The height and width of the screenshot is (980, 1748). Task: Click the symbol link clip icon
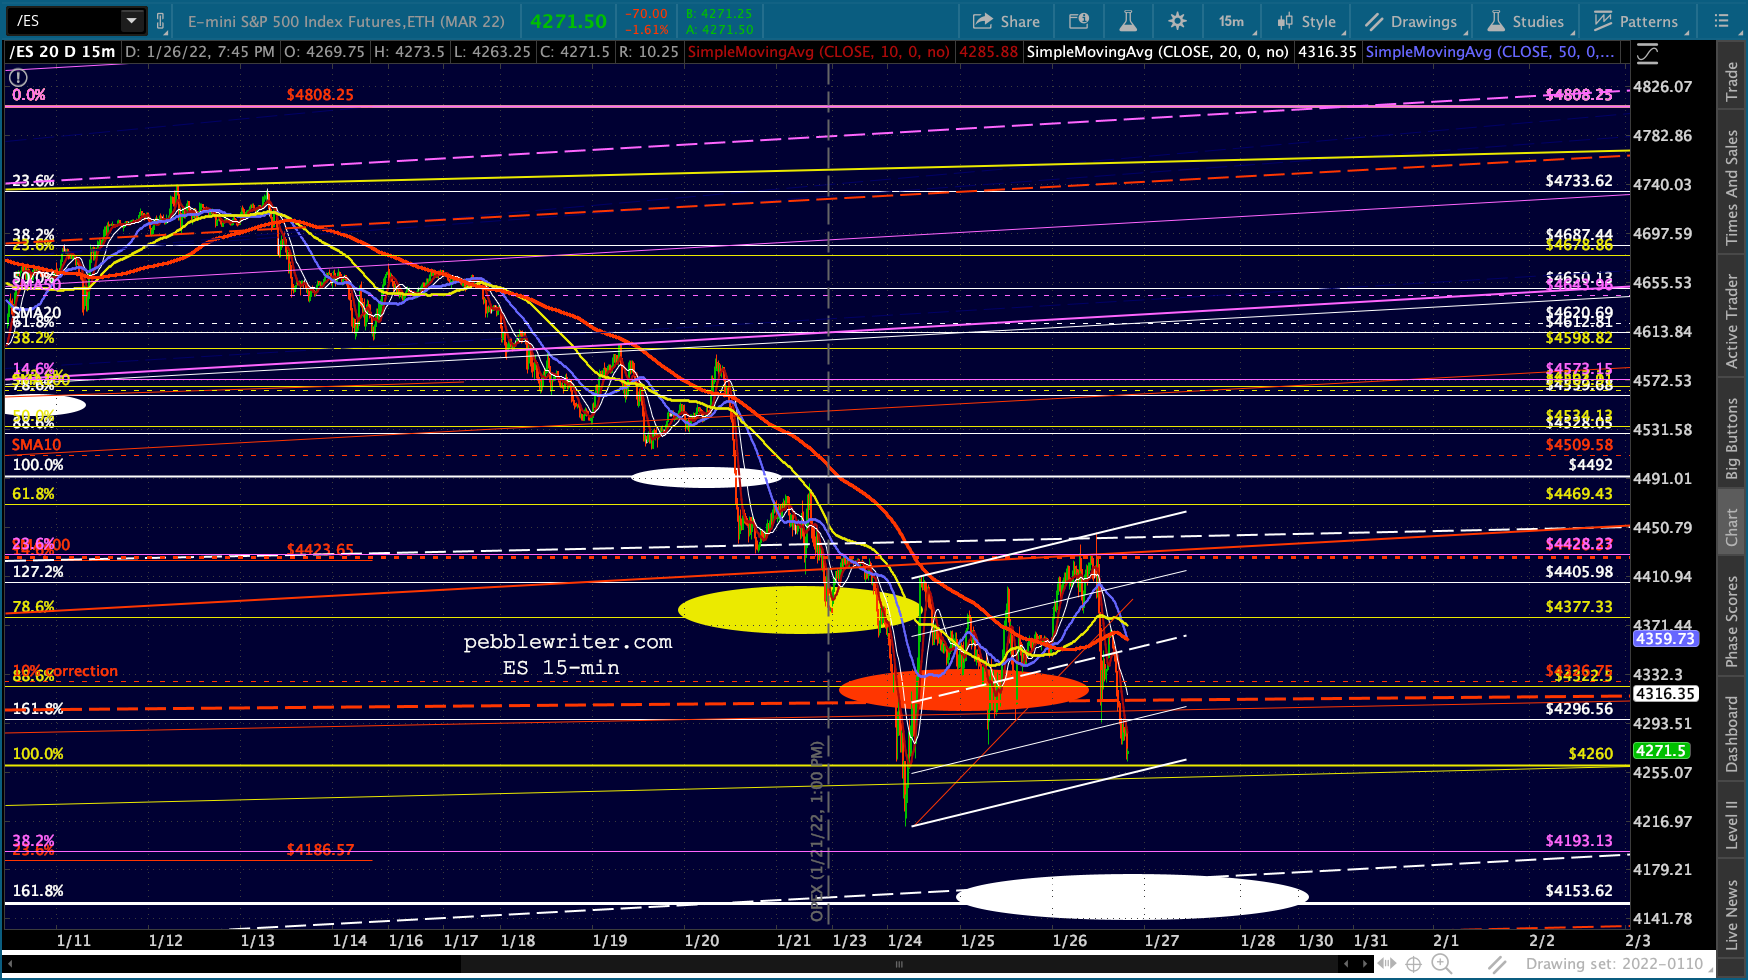160,21
